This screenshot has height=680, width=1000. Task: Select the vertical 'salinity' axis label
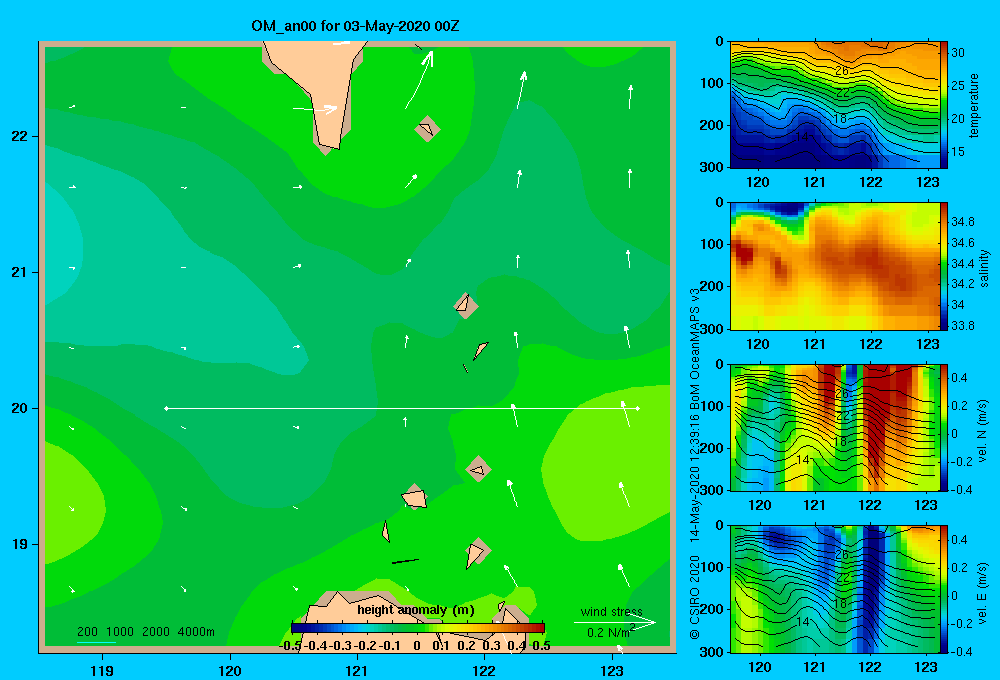pyautogui.click(x=984, y=268)
